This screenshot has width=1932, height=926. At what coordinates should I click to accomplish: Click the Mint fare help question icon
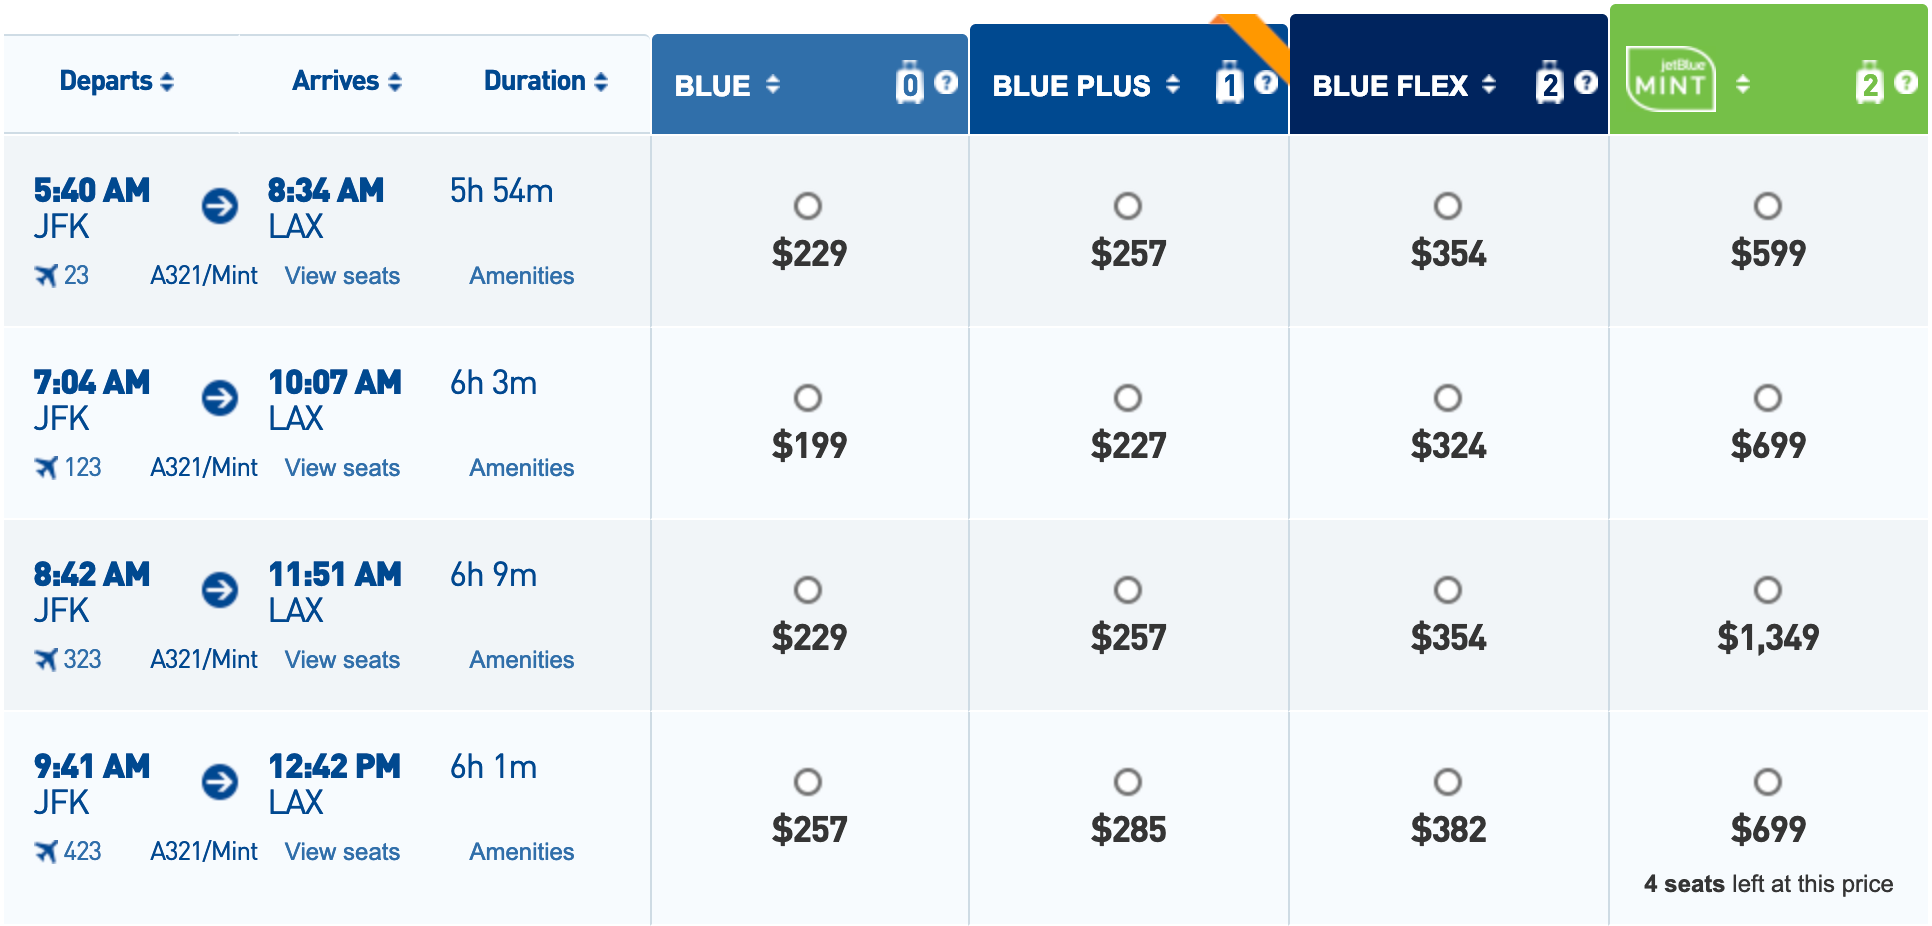[1905, 83]
